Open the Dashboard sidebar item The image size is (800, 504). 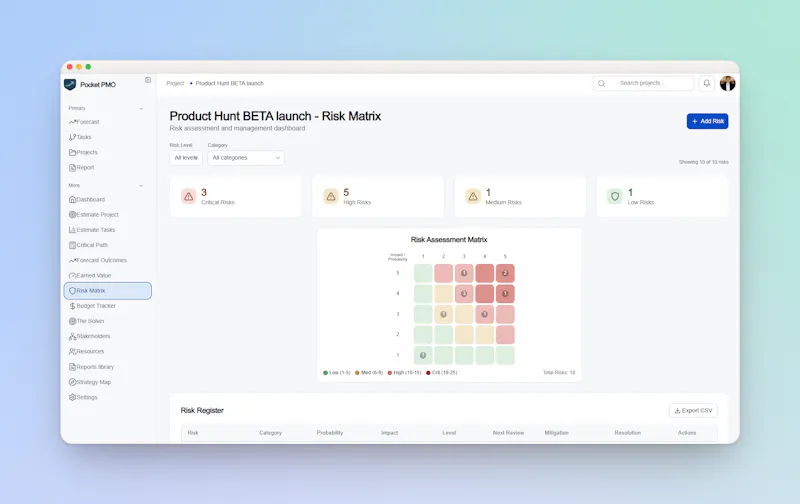point(87,199)
